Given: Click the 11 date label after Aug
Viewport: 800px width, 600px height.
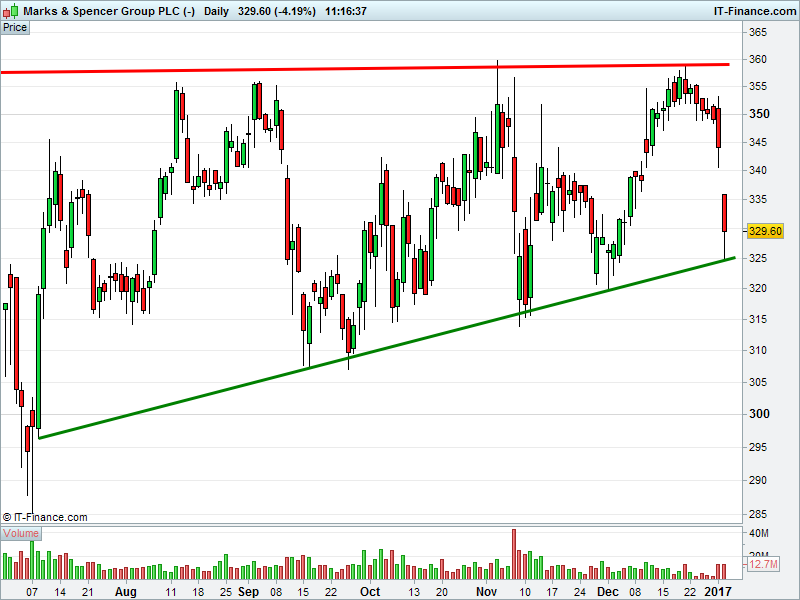Looking at the screenshot, I should [x=171, y=592].
